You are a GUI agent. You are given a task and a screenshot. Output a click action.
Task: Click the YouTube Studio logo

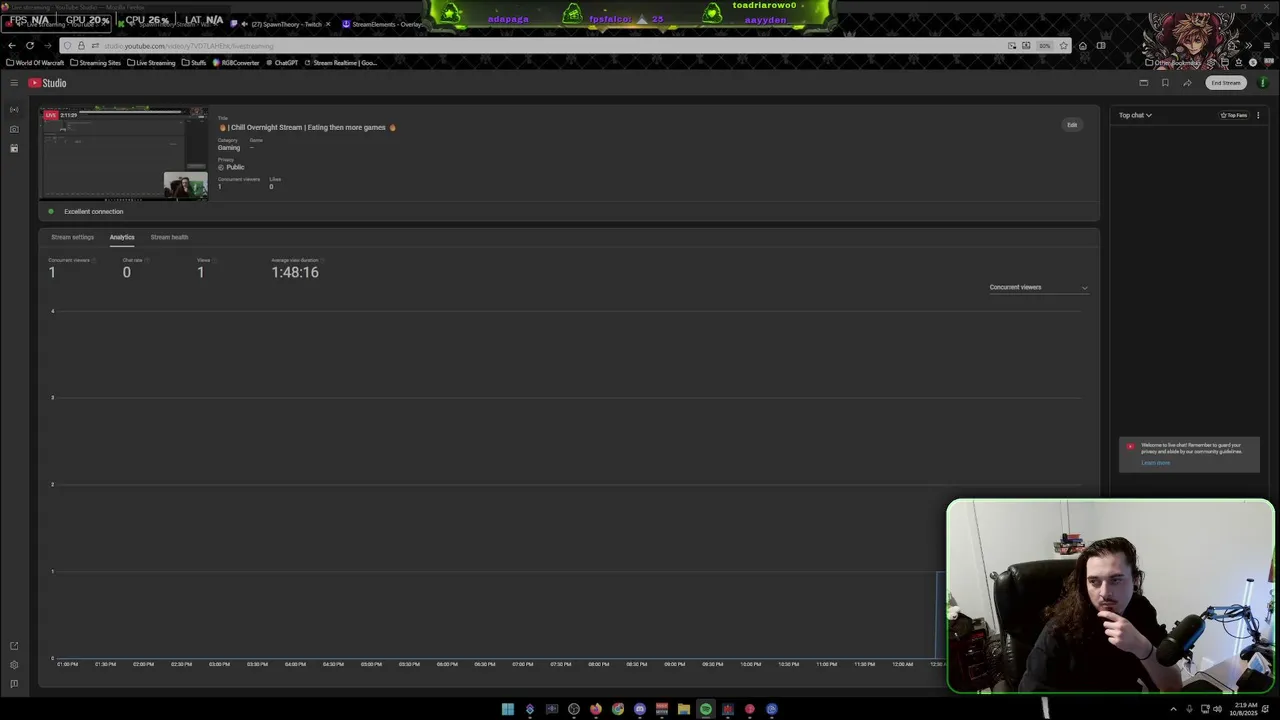click(x=47, y=83)
